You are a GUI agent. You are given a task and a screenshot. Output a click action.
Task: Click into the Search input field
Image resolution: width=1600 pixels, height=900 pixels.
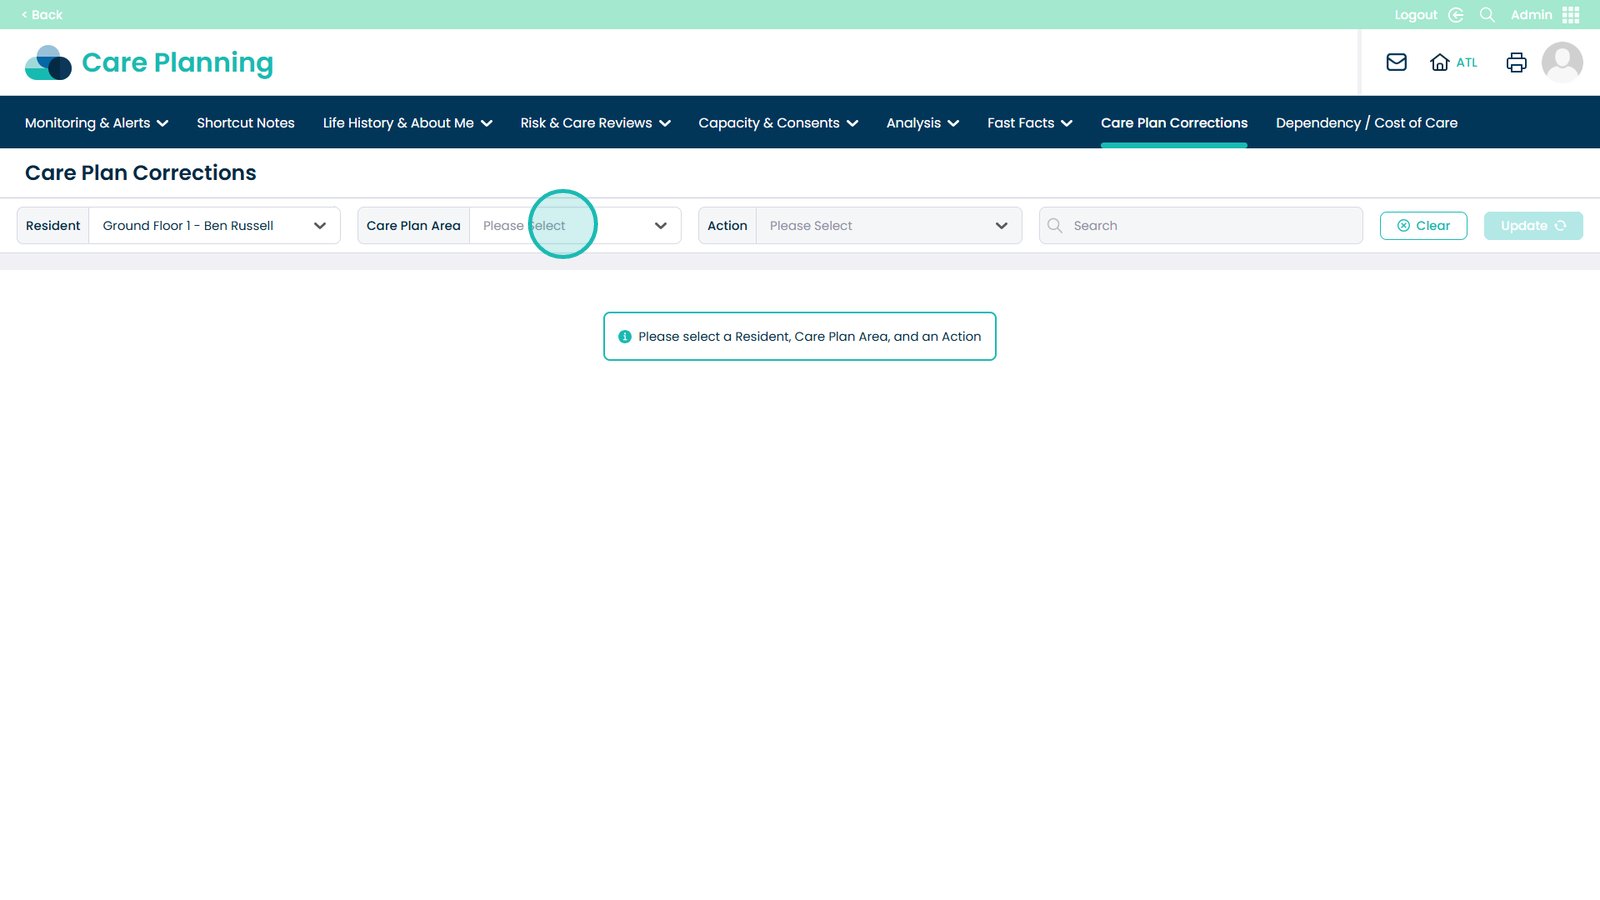click(x=1201, y=226)
